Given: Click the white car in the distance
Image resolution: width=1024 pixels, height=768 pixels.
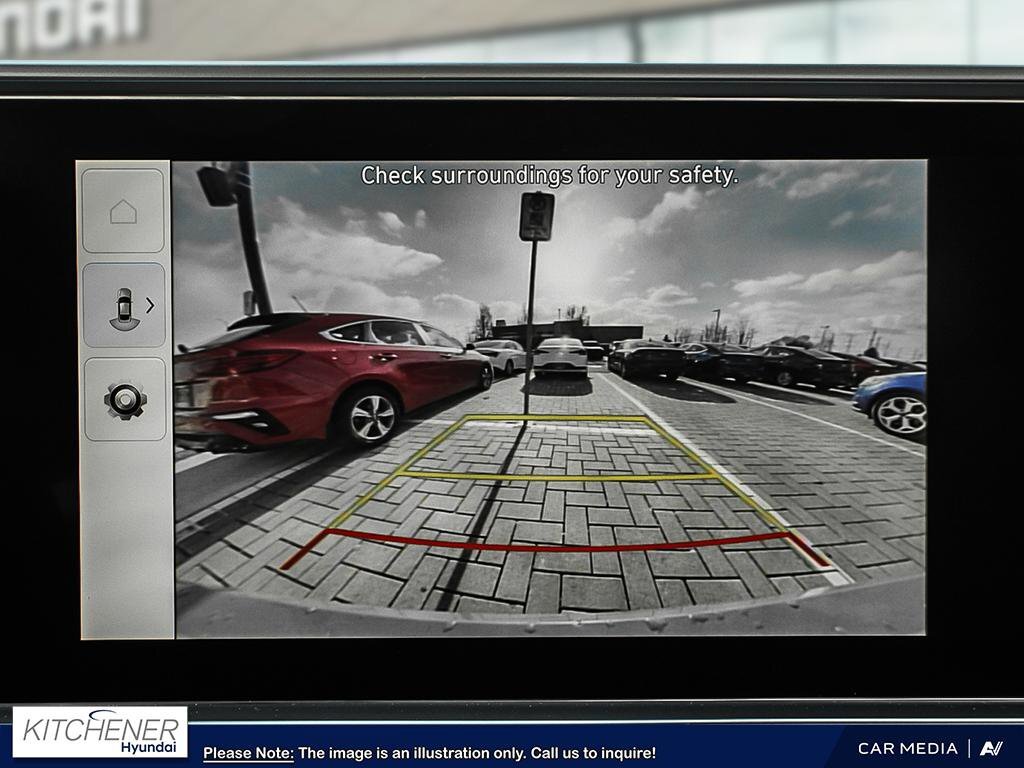Looking at the screenshot, I should [561, 357].
